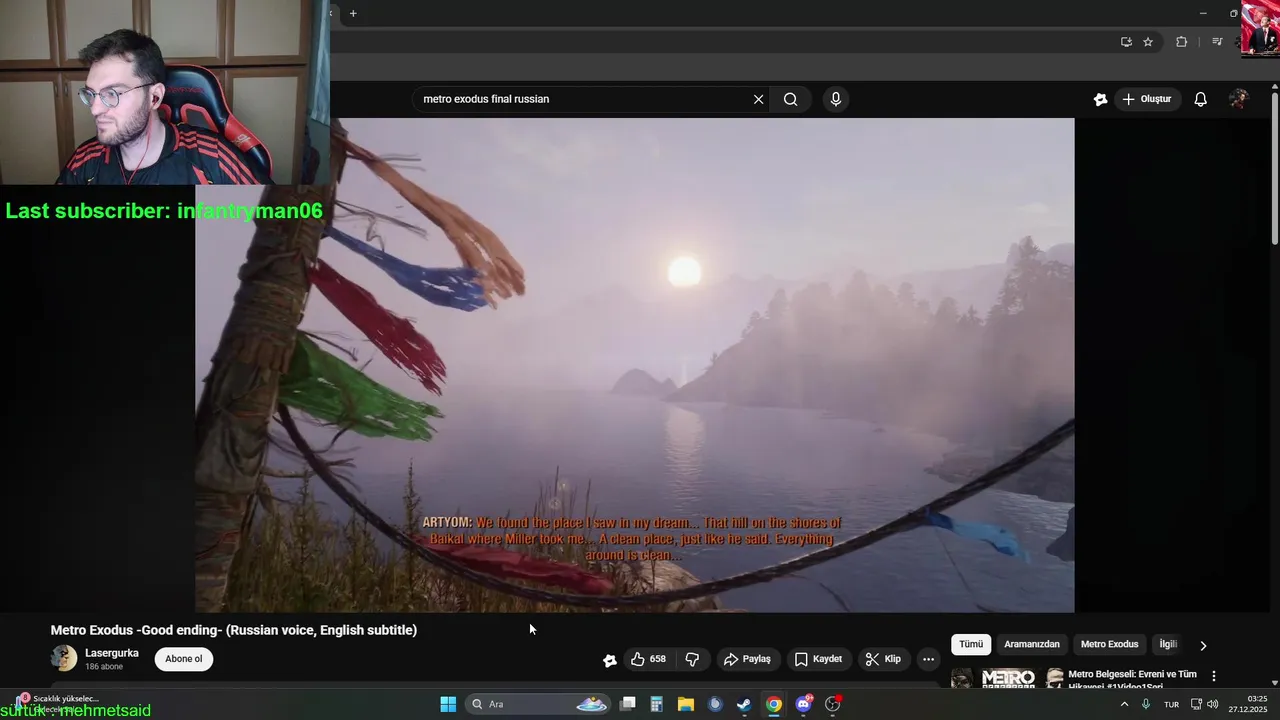This screenshot has width=1280, height=720.
Task: Select the Tümü filter chip
Action: tap(971, 644)
